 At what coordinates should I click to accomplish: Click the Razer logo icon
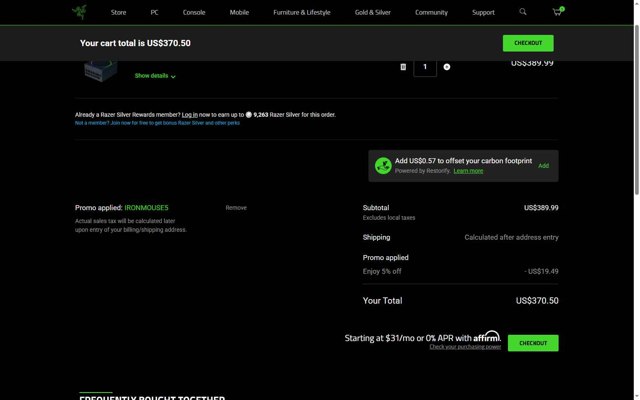coord(79,12)
